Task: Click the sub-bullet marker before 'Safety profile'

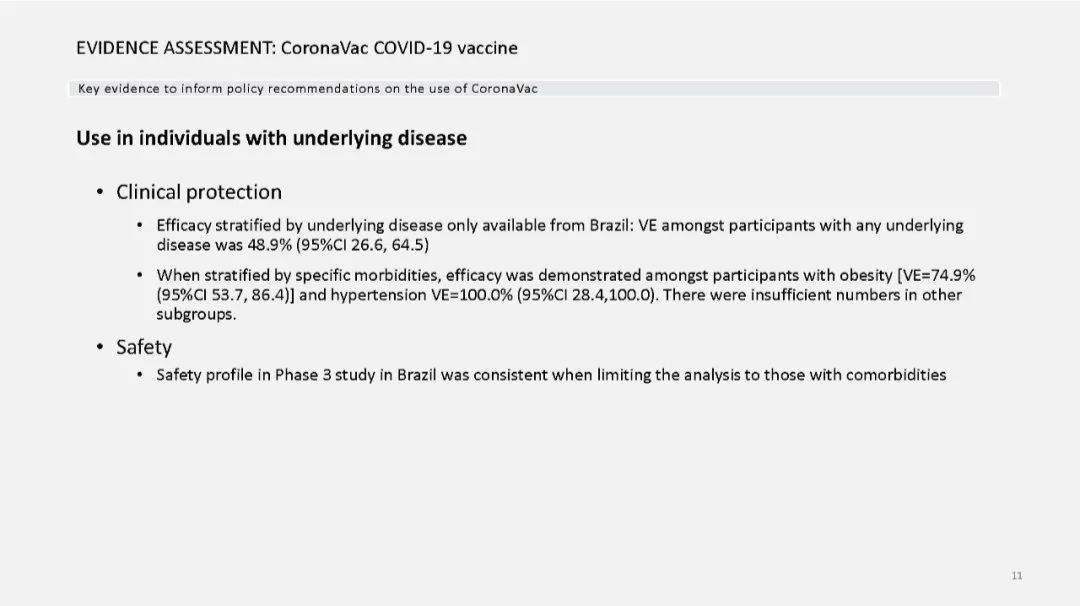Action: (140, 375)
